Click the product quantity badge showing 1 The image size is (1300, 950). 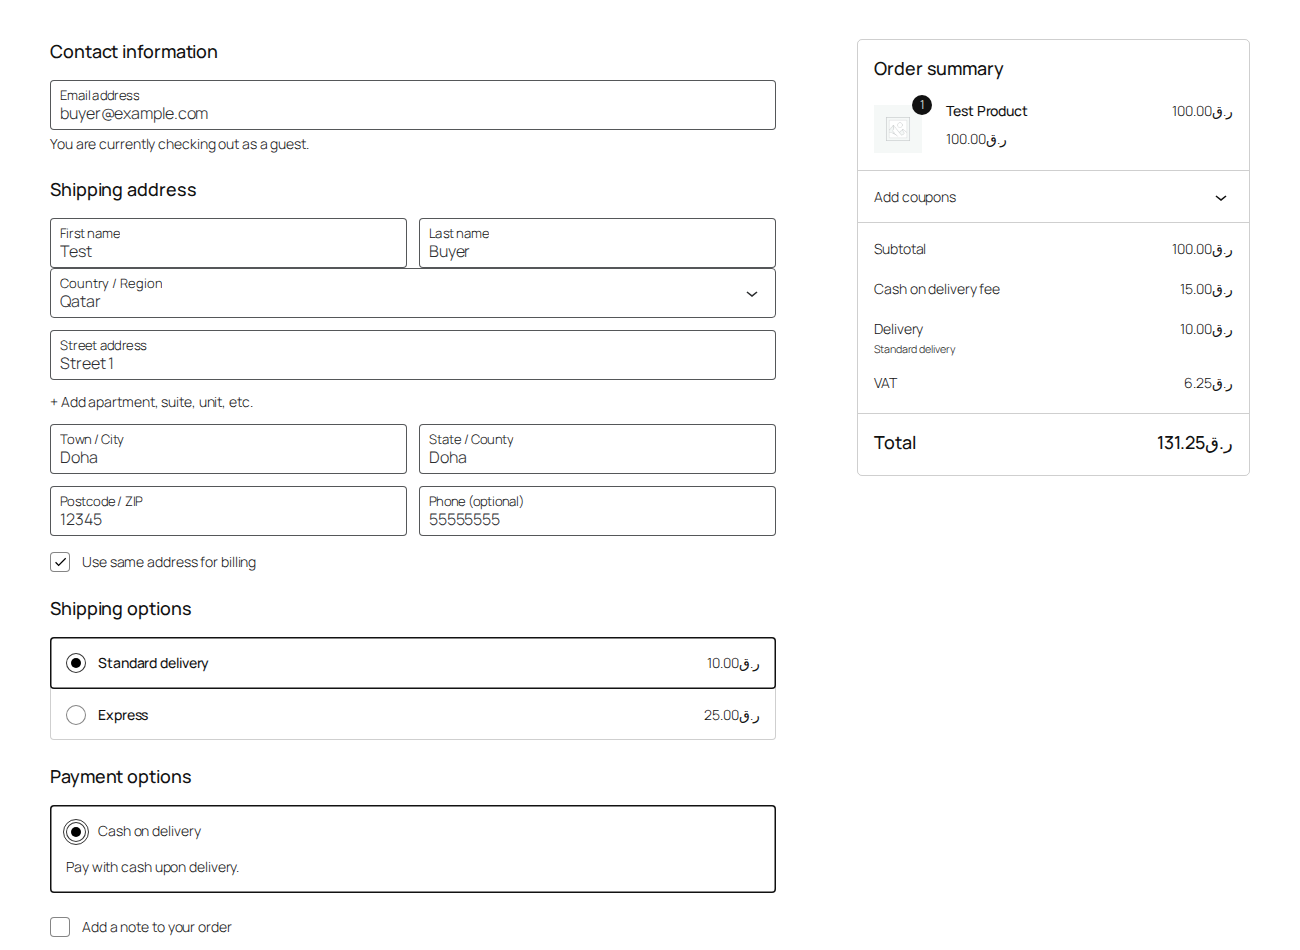[922, 105]
